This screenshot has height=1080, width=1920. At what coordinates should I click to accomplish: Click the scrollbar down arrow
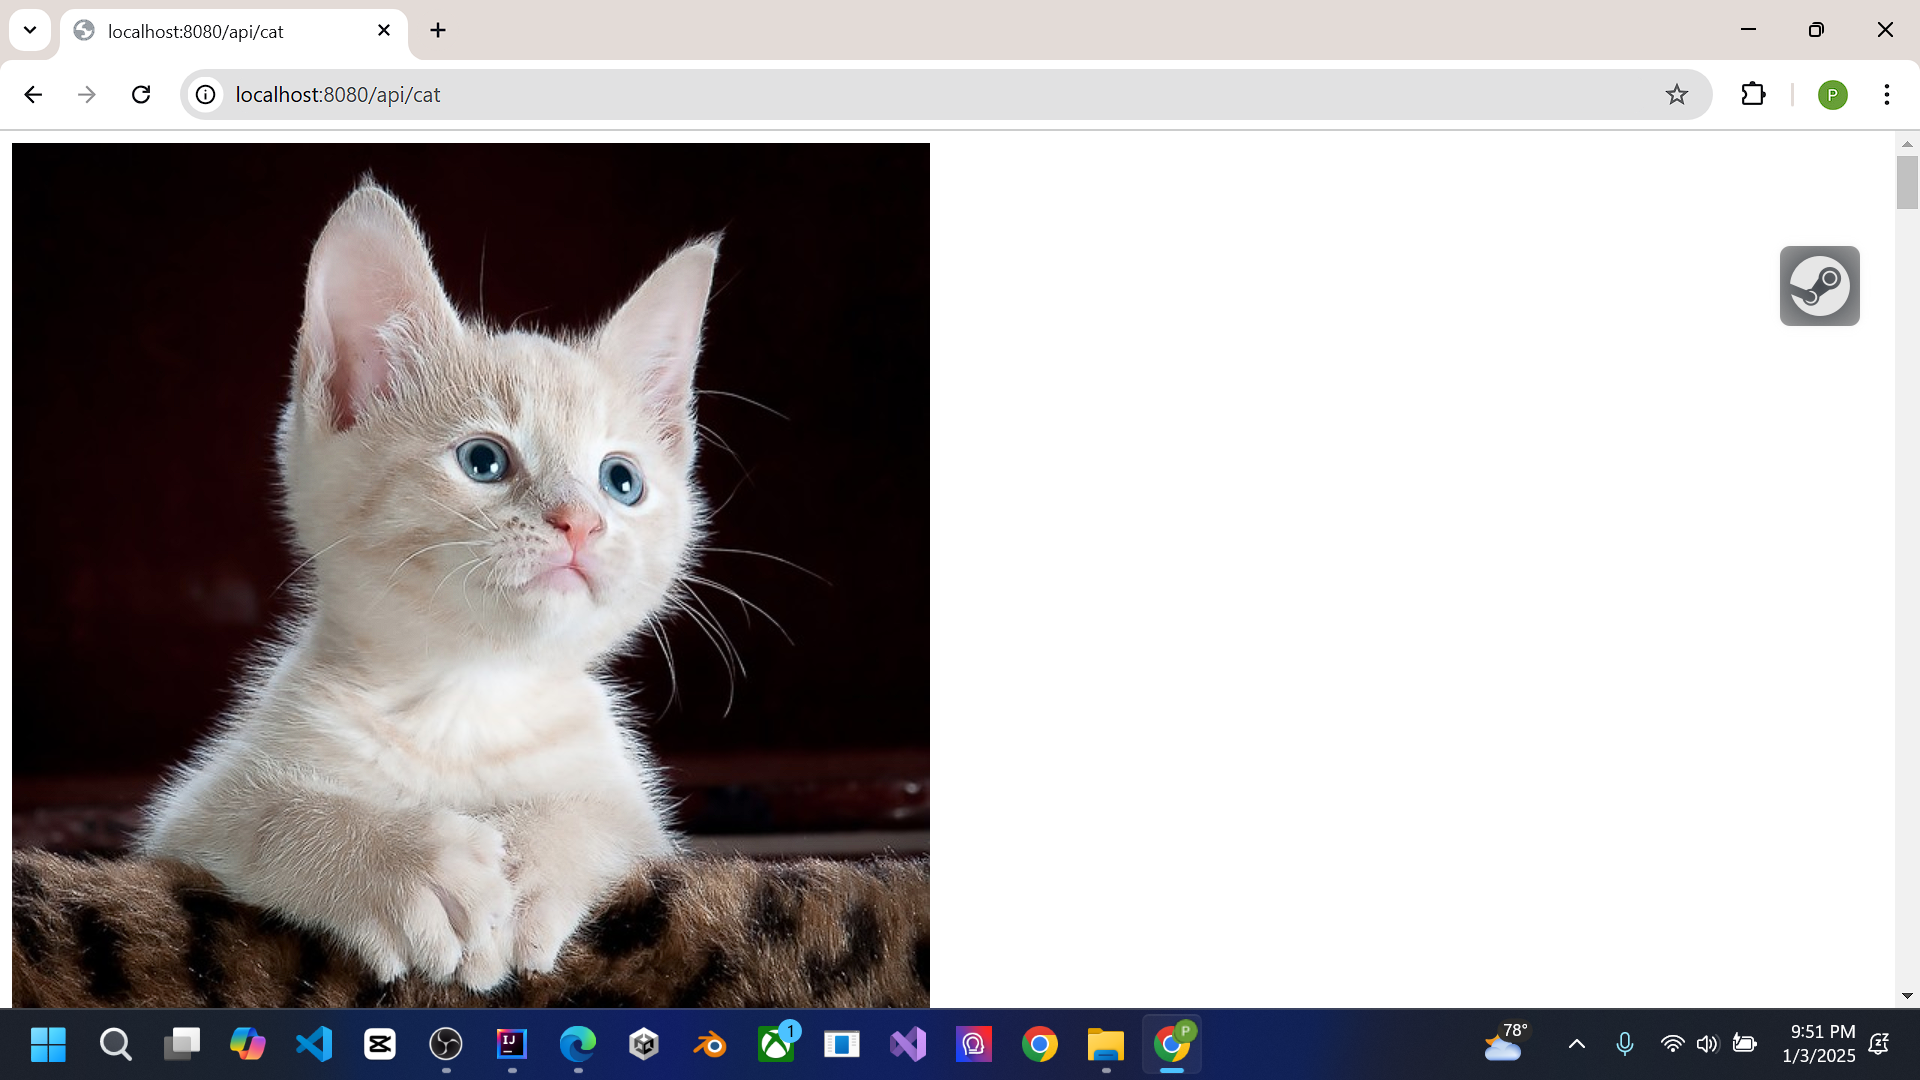click(x=1907, y=996)
